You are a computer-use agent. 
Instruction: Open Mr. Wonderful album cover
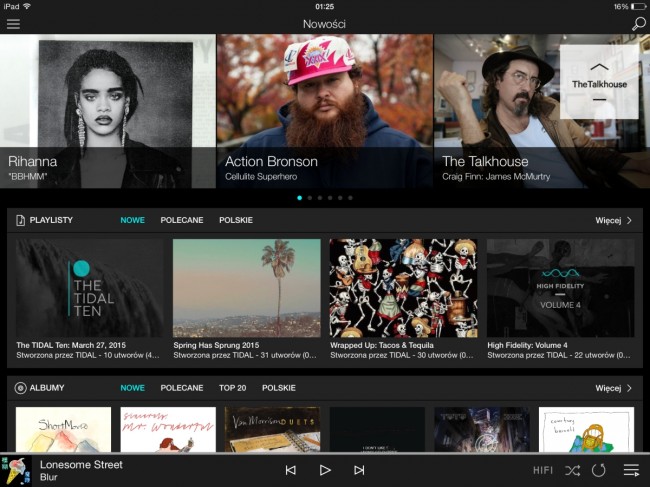(x=168, y=429)
